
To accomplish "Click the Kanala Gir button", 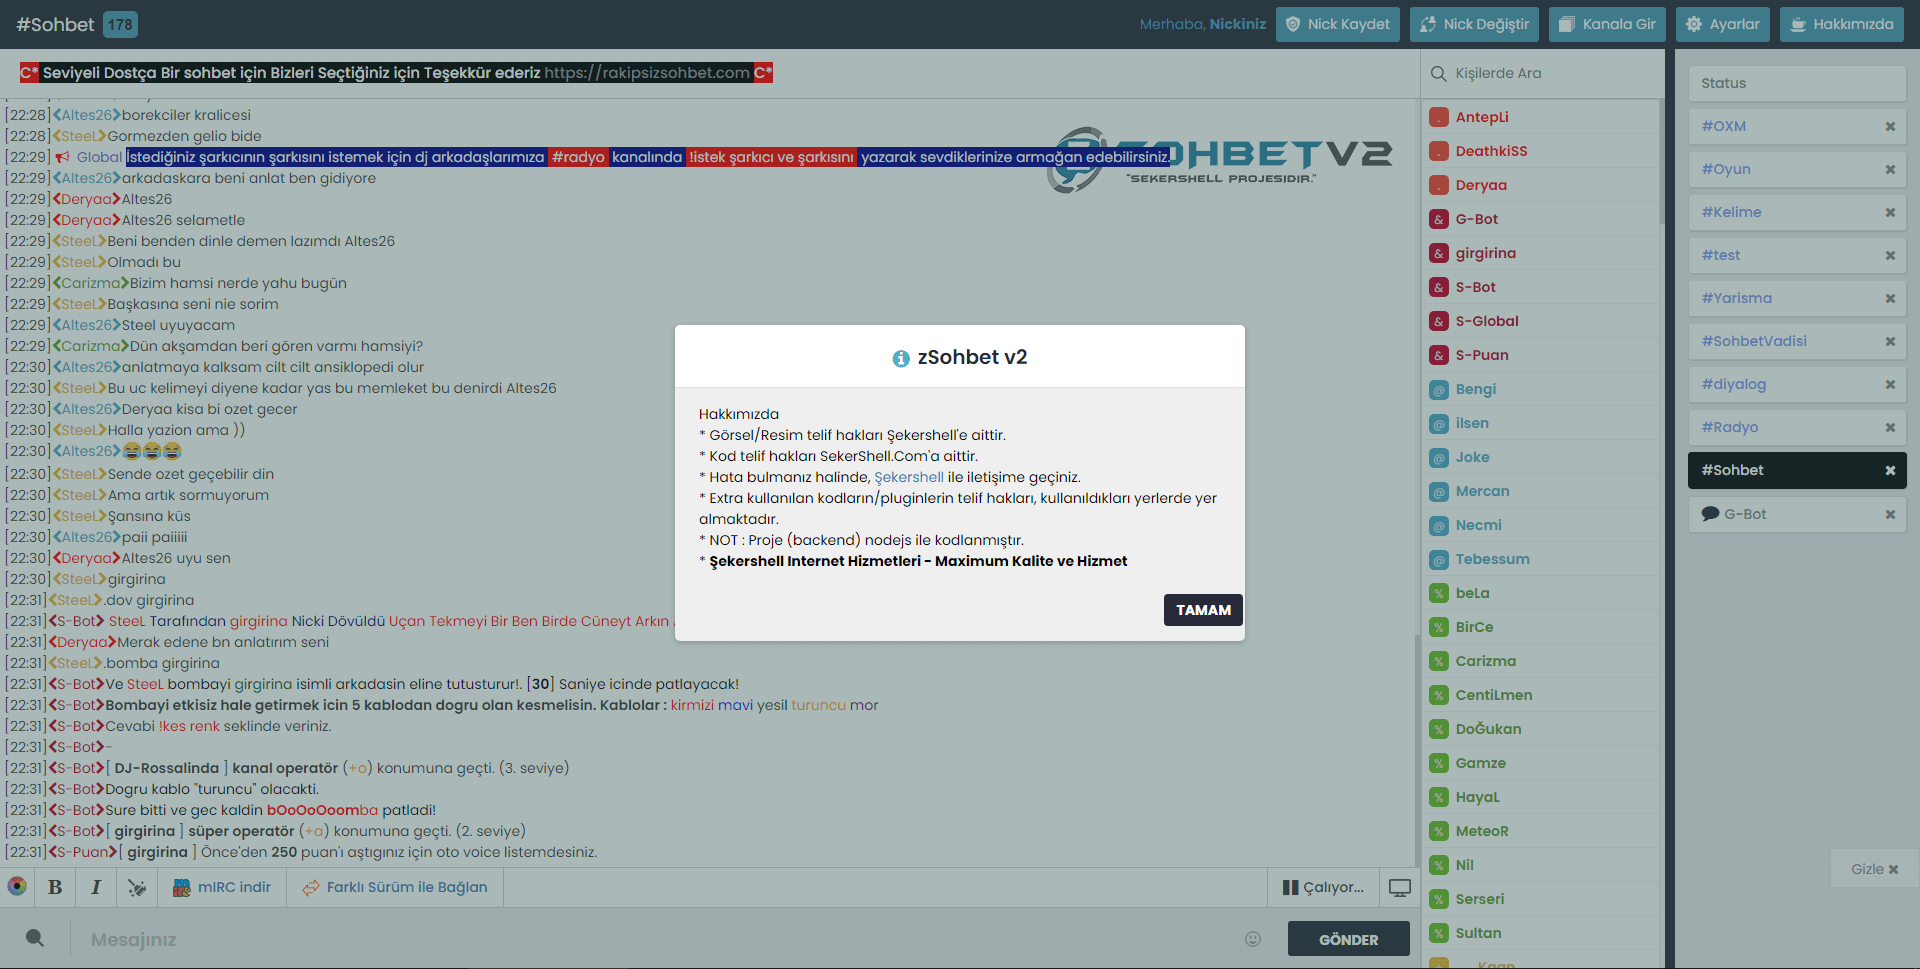I will [x=1607, y=24].
